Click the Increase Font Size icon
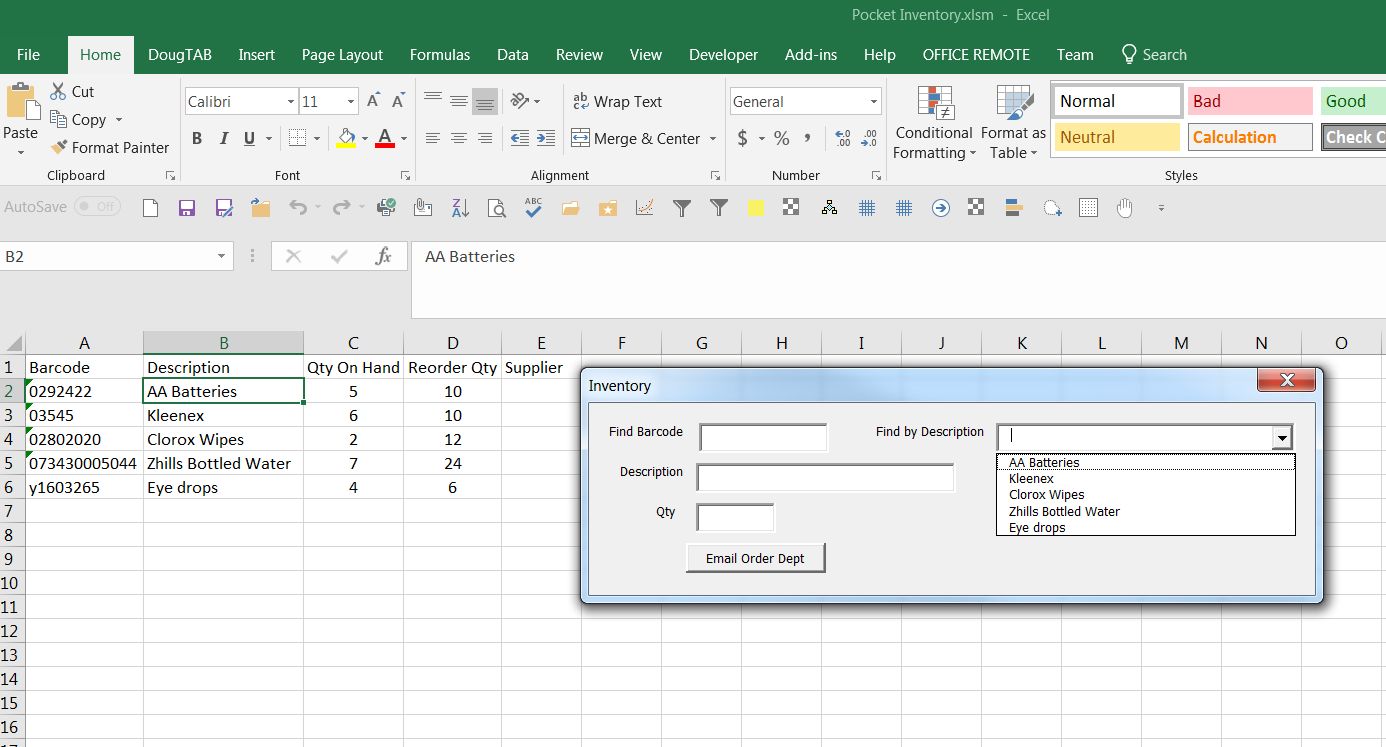 pyautogui.click(x=373, y=101)
